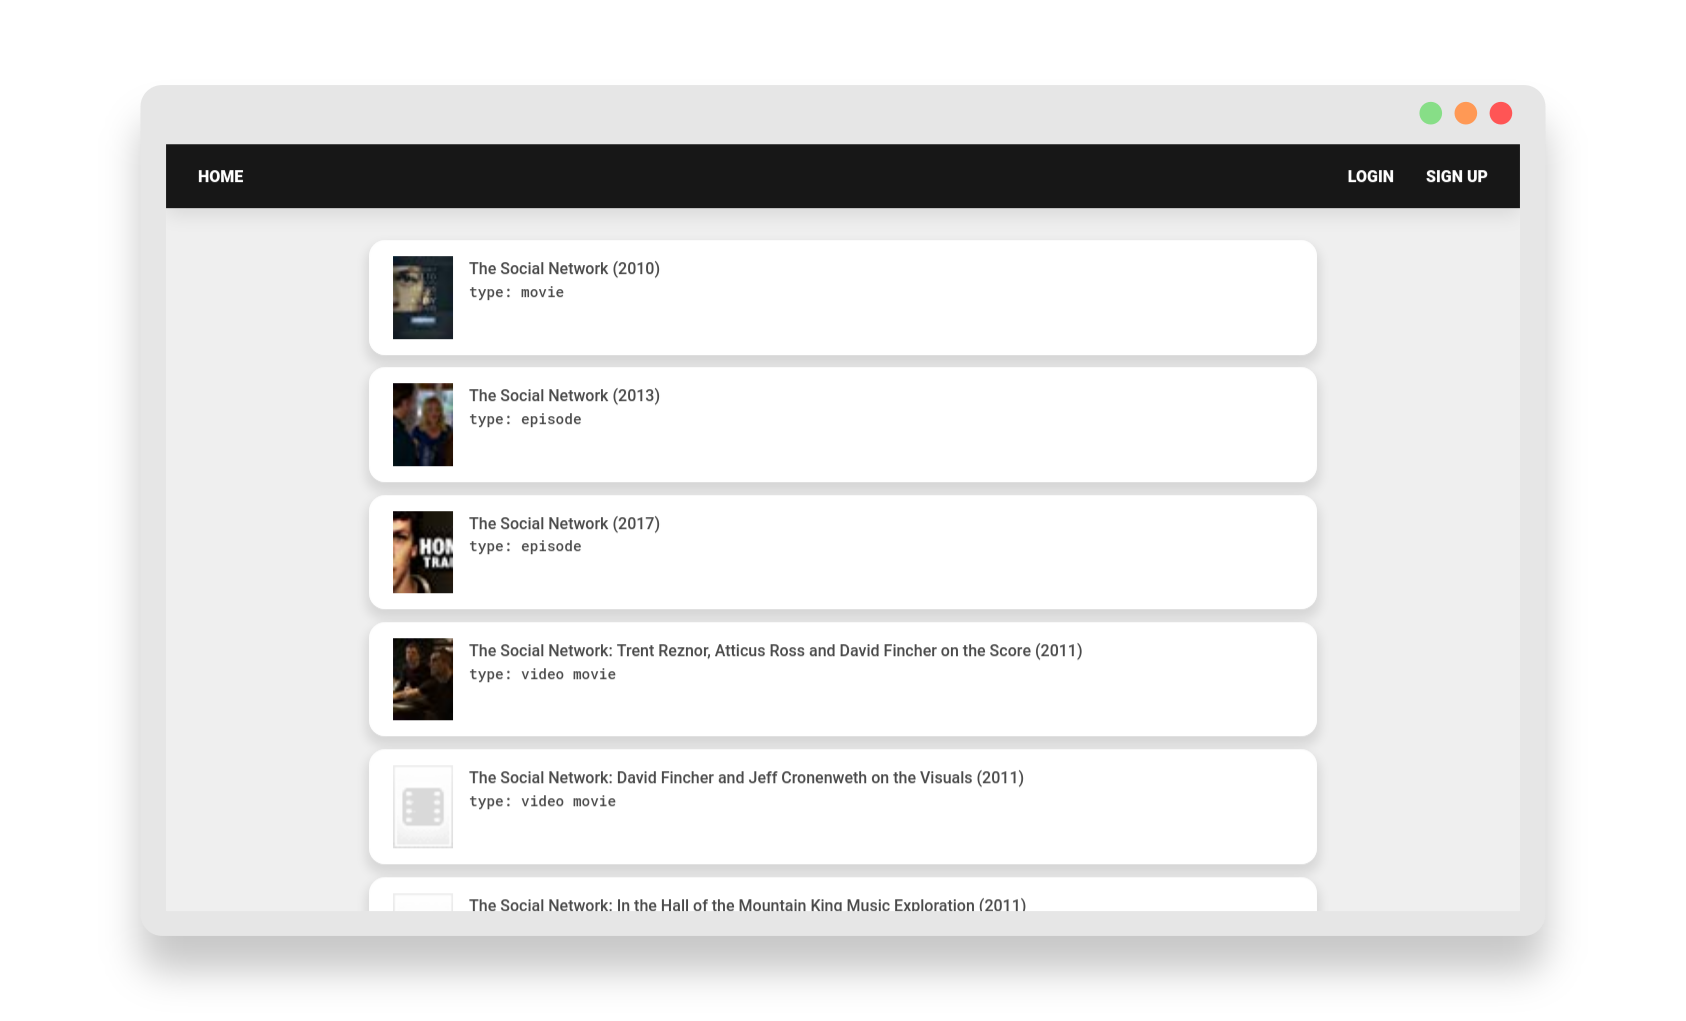Click the green window control dot
1686x1021 pixels.
1431,113
